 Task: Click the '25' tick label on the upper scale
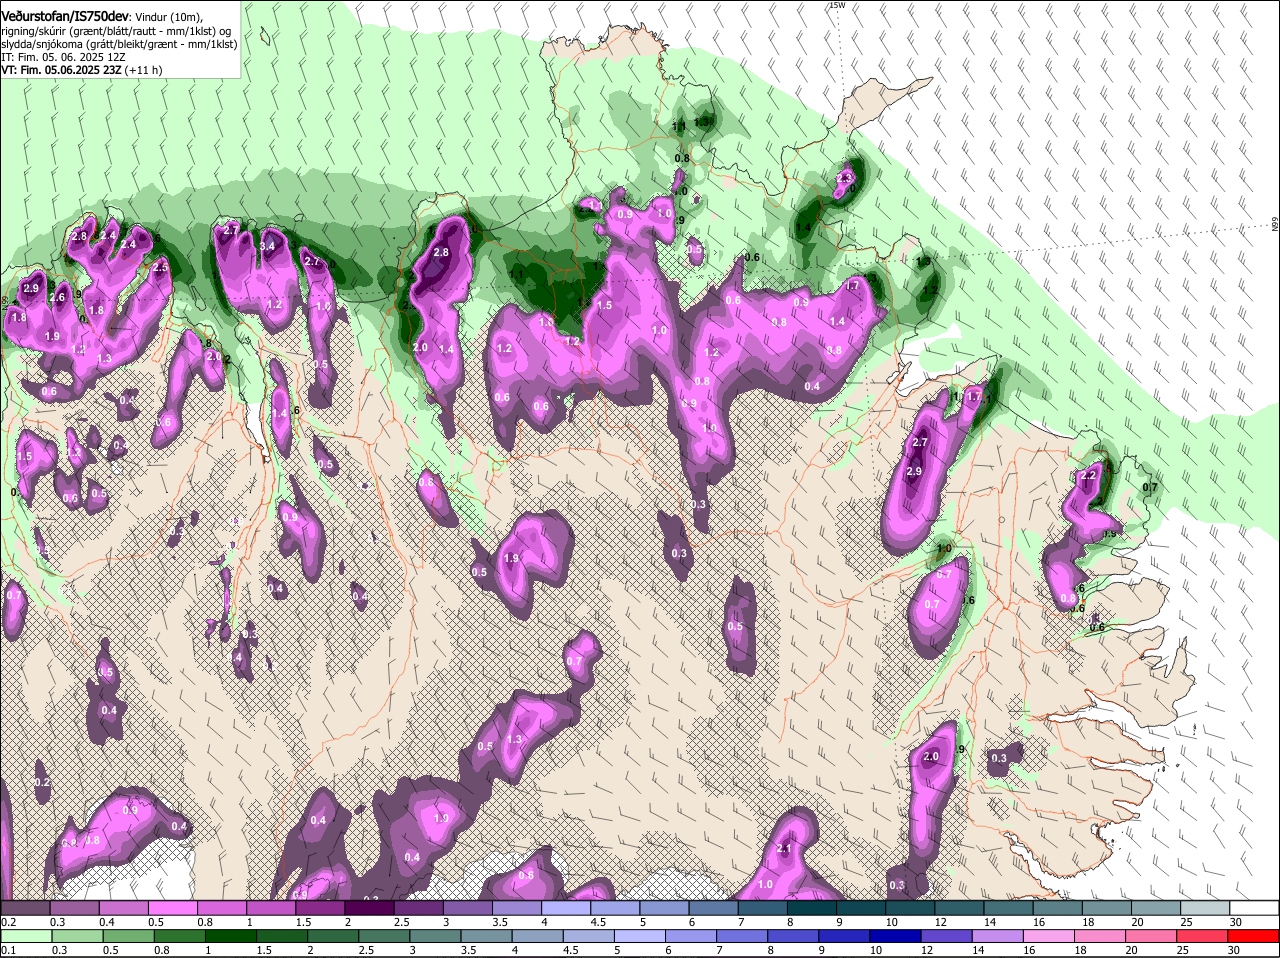pyautogui.click(x=1186, y=922)
